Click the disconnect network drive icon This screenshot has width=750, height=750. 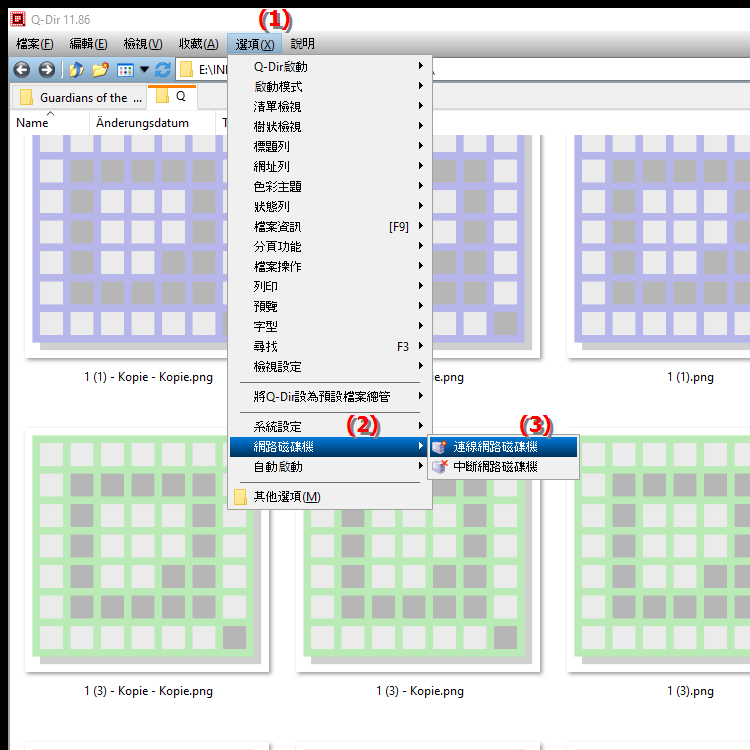(x=439, y=467)
